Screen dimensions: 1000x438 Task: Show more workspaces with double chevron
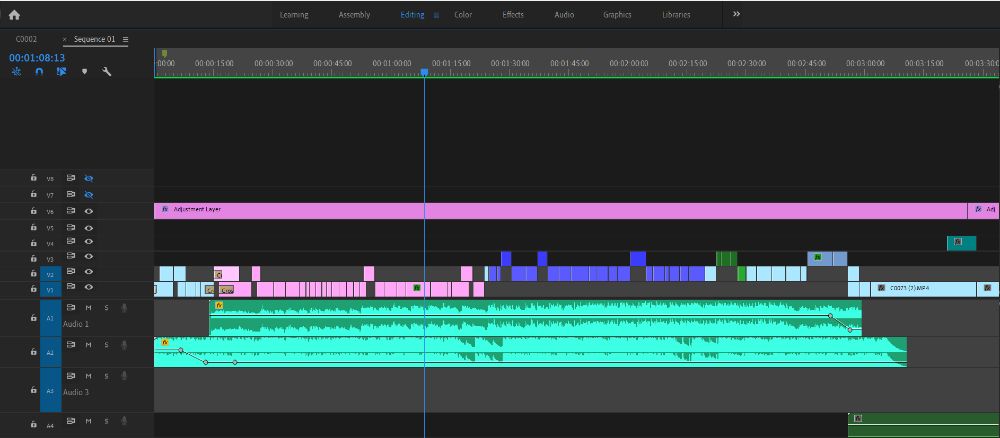pyautogui.click(x=736, y=14)
